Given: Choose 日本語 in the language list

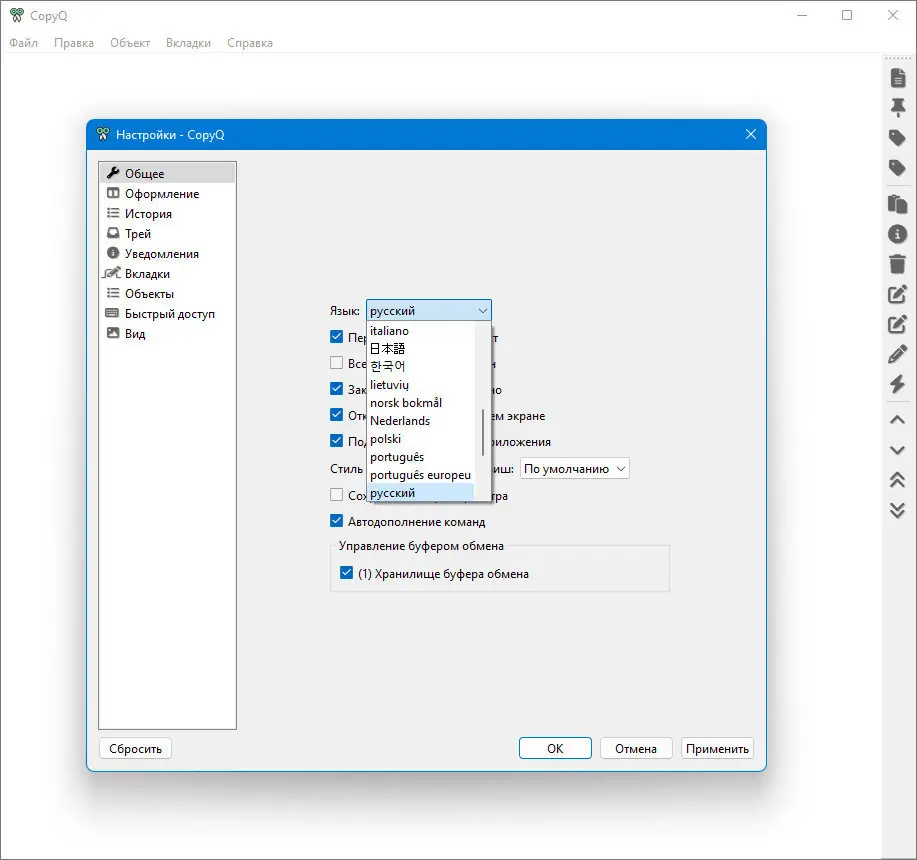Looking at the screenshot, I should [420, 348].
